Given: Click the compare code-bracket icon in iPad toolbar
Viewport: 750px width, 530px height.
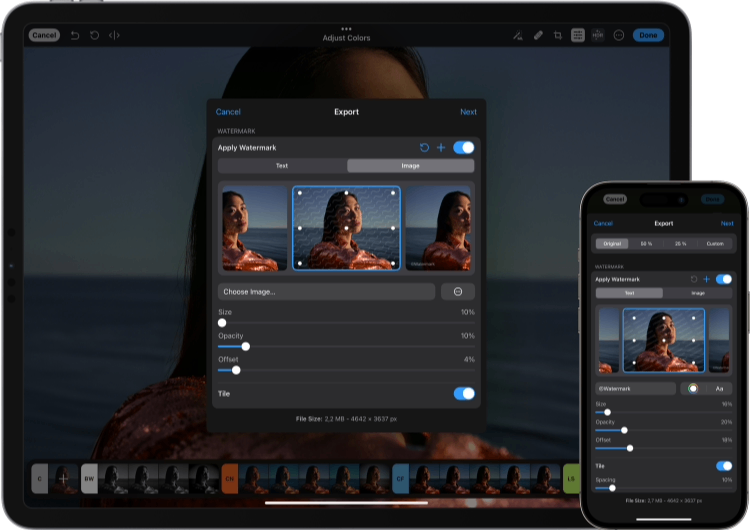Looking at the screenshot, I should tap(114, 35).
